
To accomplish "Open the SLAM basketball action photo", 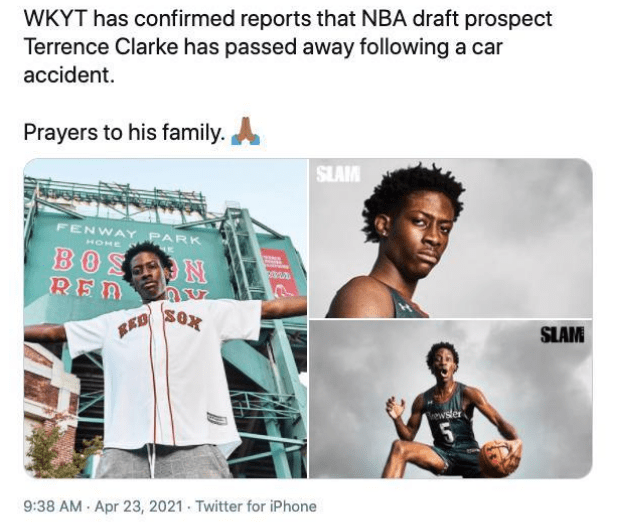I will point(450,399).
